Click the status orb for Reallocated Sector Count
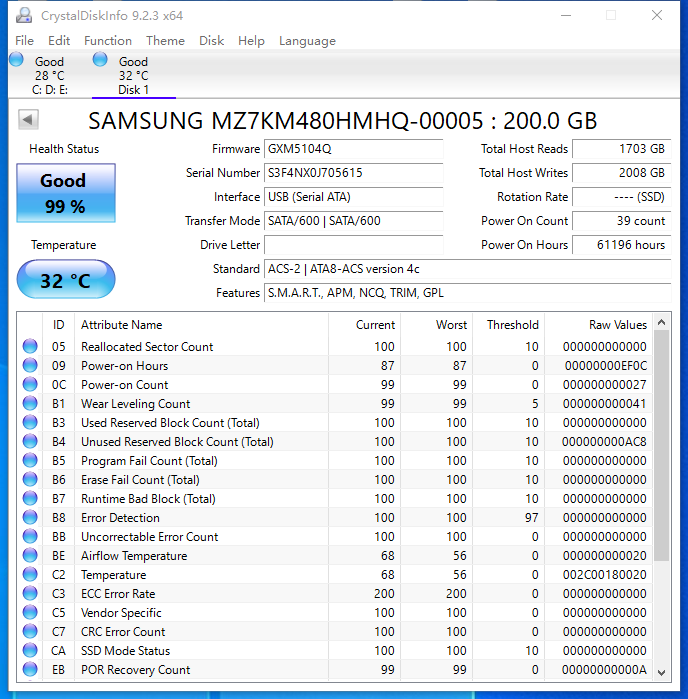 30,346
